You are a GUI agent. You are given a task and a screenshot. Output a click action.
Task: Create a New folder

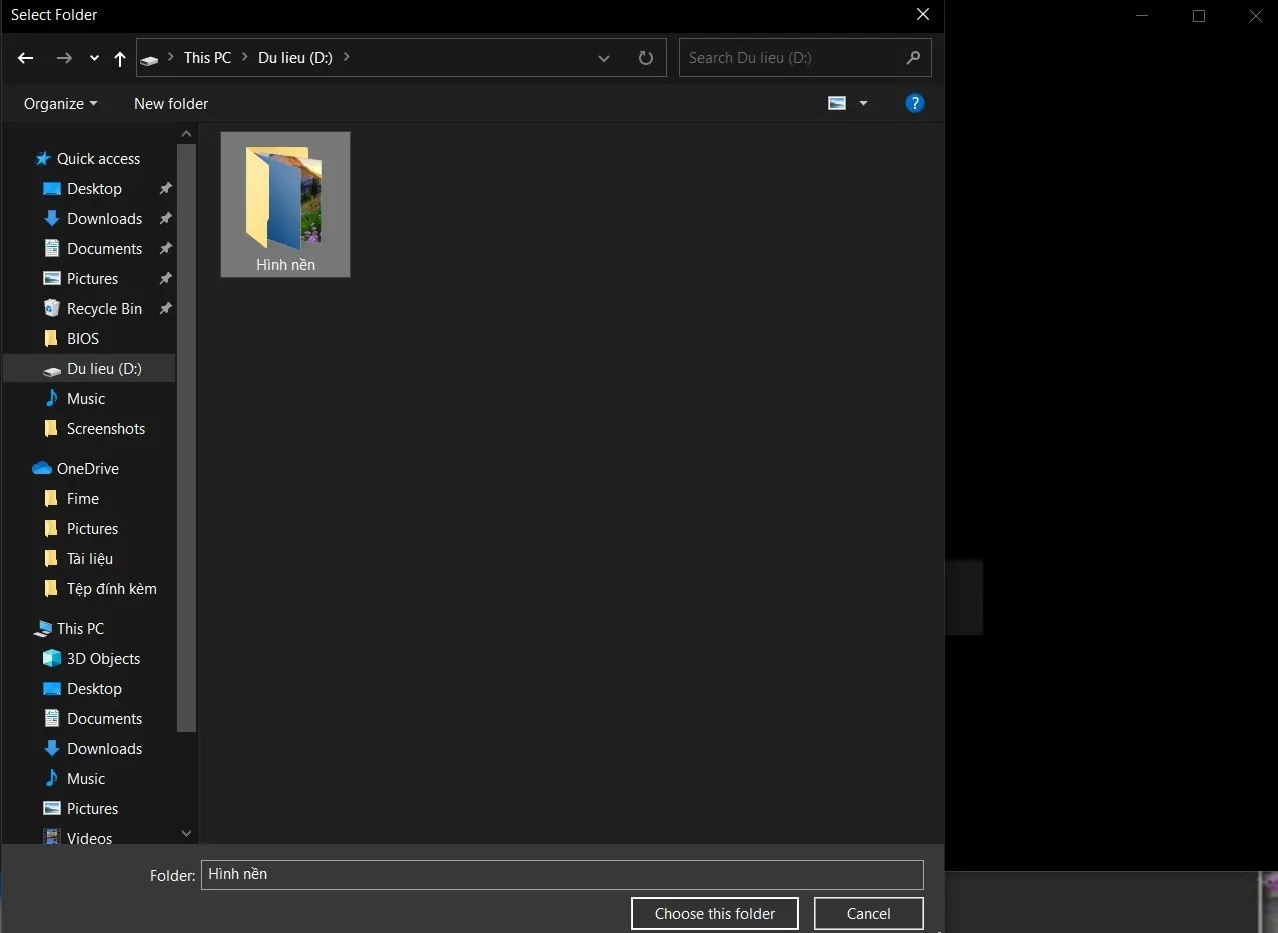coord(171,103)
